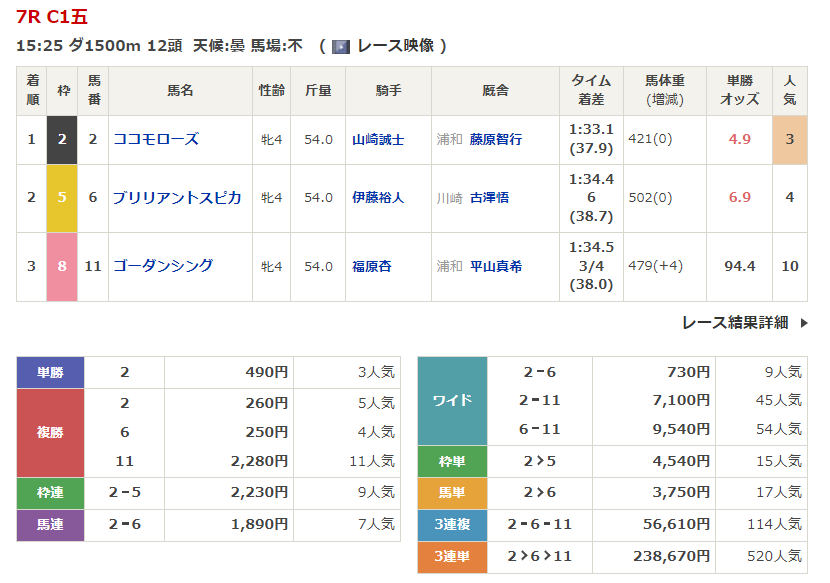View jockey 伊藤裕人 profile
The width and height of the screenshot is (830, 583).
(378, 198)
